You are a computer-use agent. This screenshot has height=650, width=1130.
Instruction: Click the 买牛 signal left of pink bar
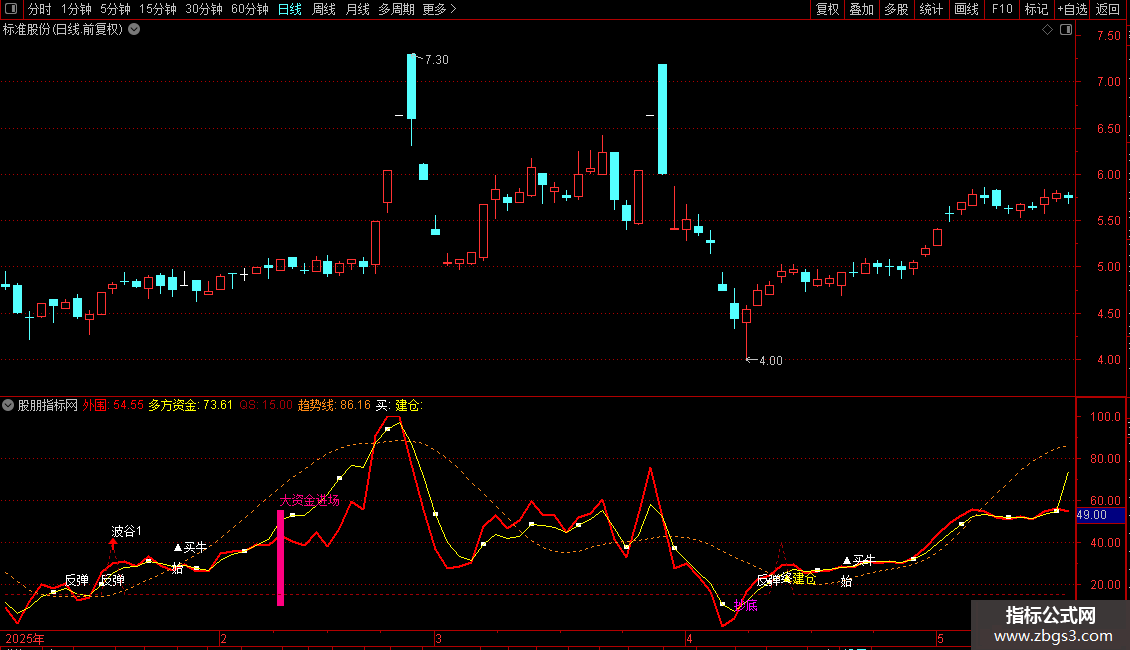[191, 548]
